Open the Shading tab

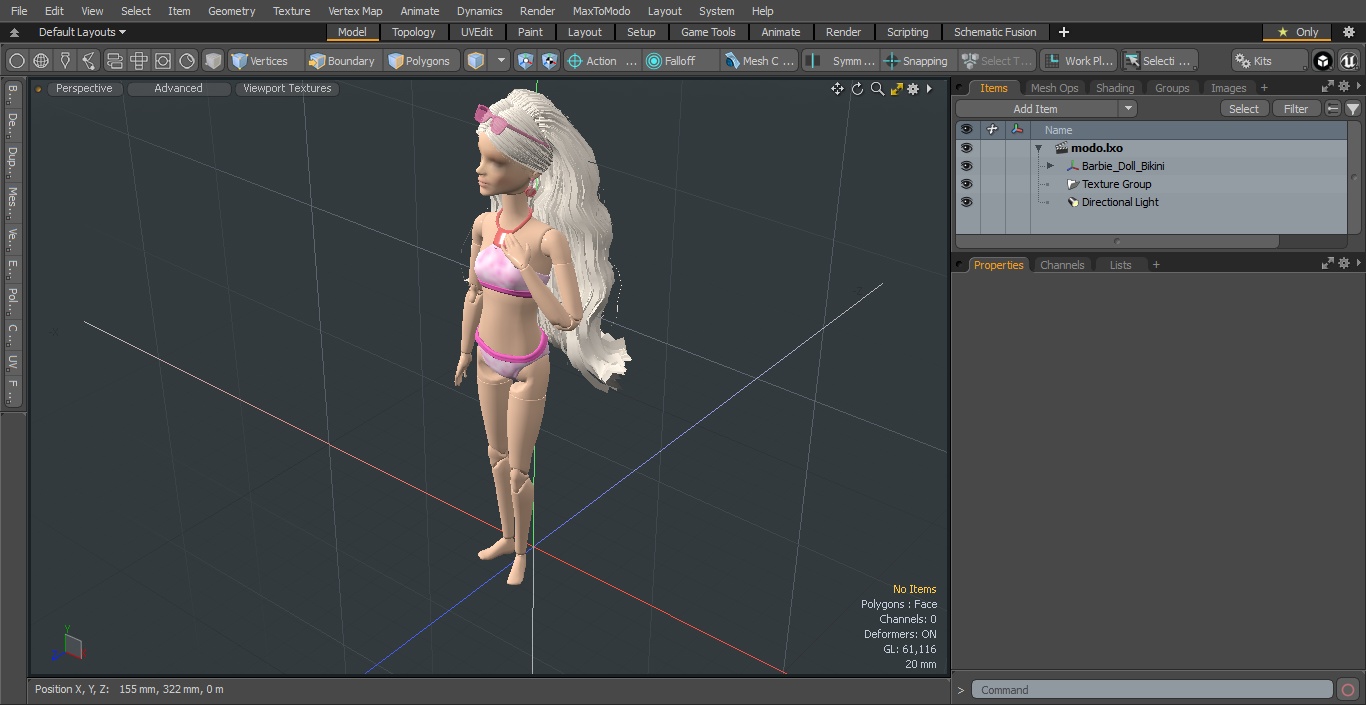pyautogui.click(x=1115, y=88)
